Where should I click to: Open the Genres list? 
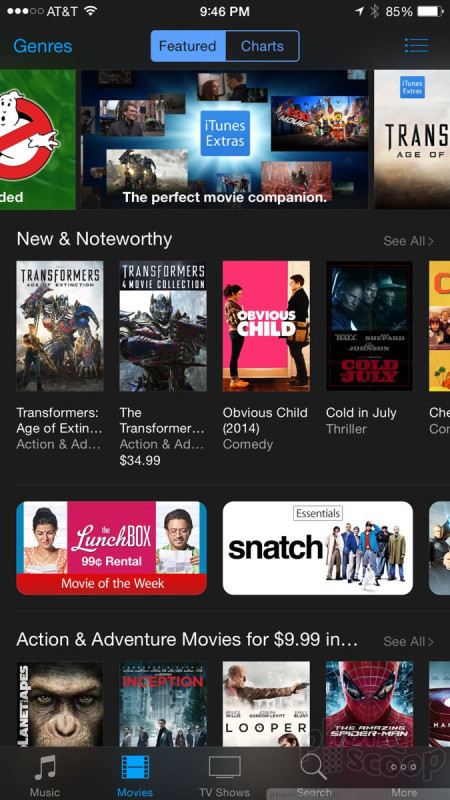43,46
